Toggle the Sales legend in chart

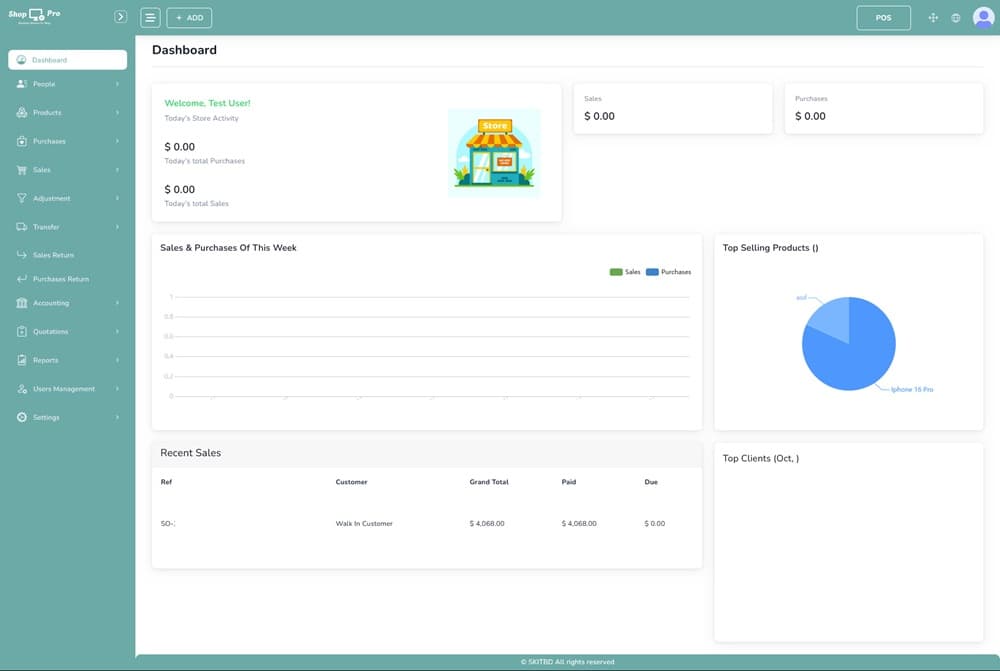click(x=625, y=272)
